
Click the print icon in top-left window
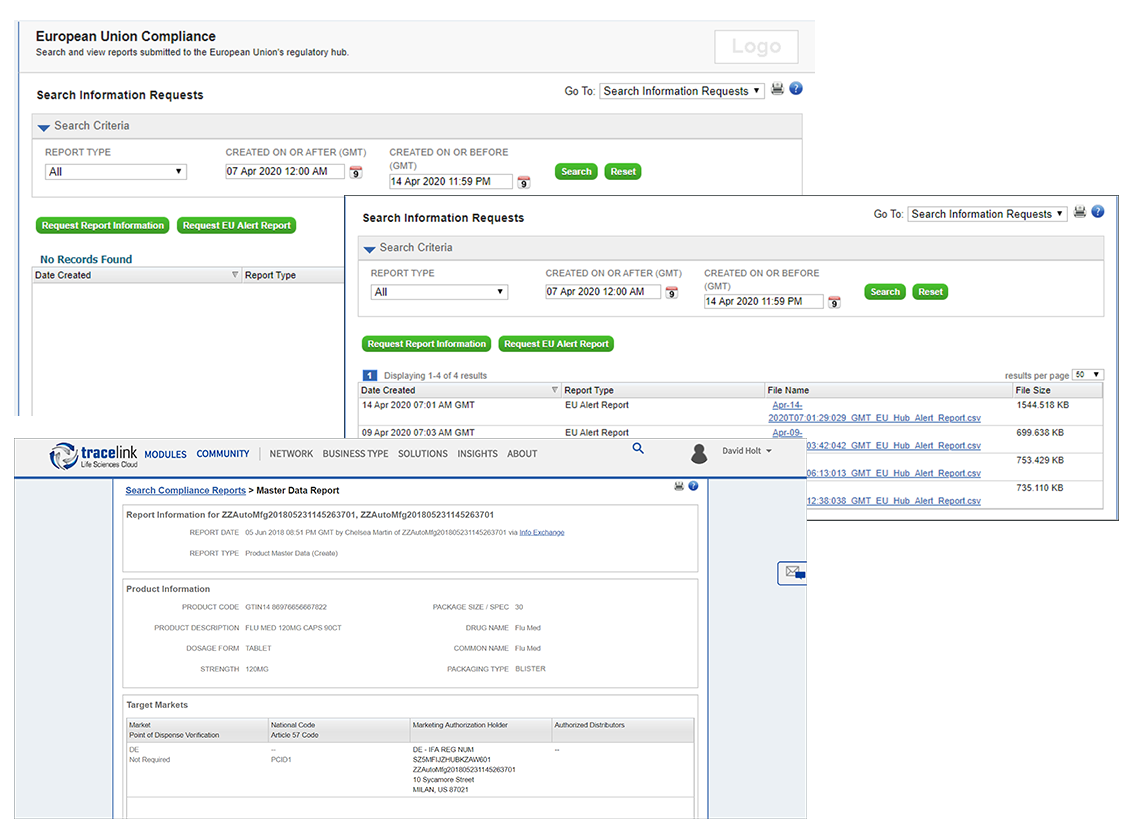777,89
